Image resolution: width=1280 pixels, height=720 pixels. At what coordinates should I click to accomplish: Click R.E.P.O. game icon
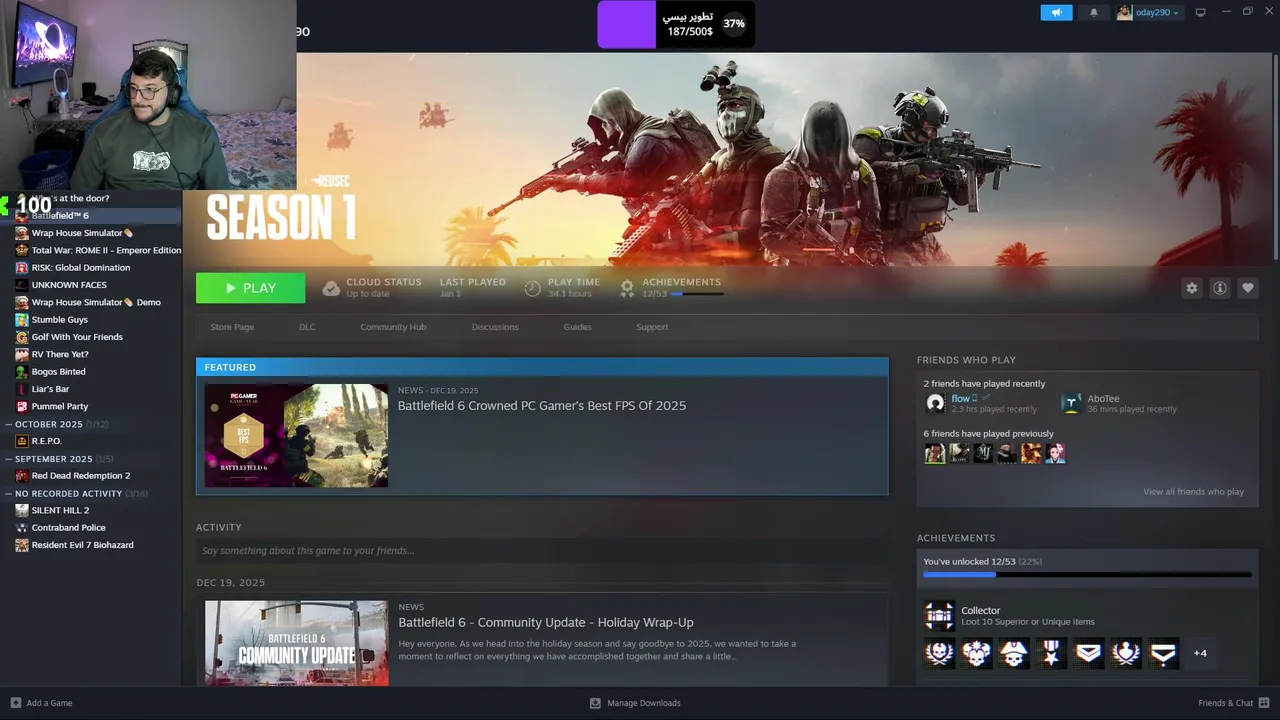[22, 441]
